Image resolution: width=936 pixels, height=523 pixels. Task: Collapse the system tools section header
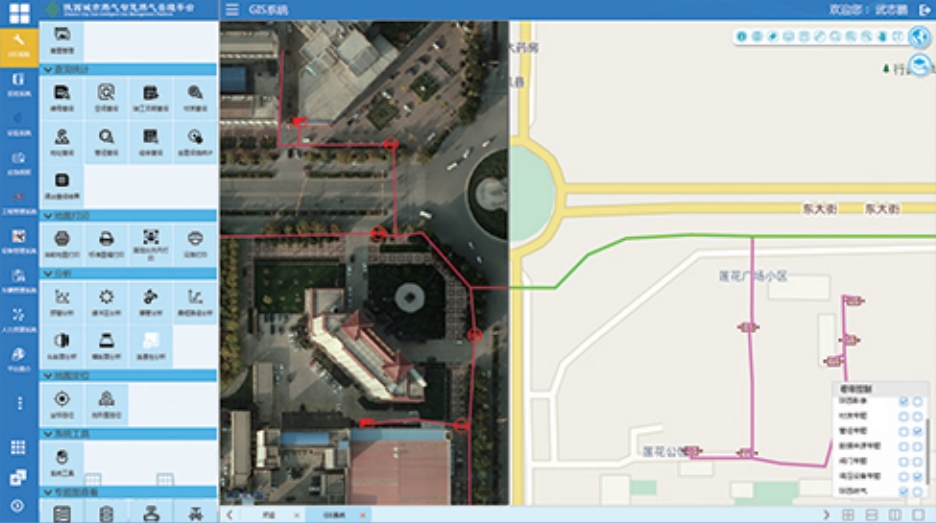point(128,434)
